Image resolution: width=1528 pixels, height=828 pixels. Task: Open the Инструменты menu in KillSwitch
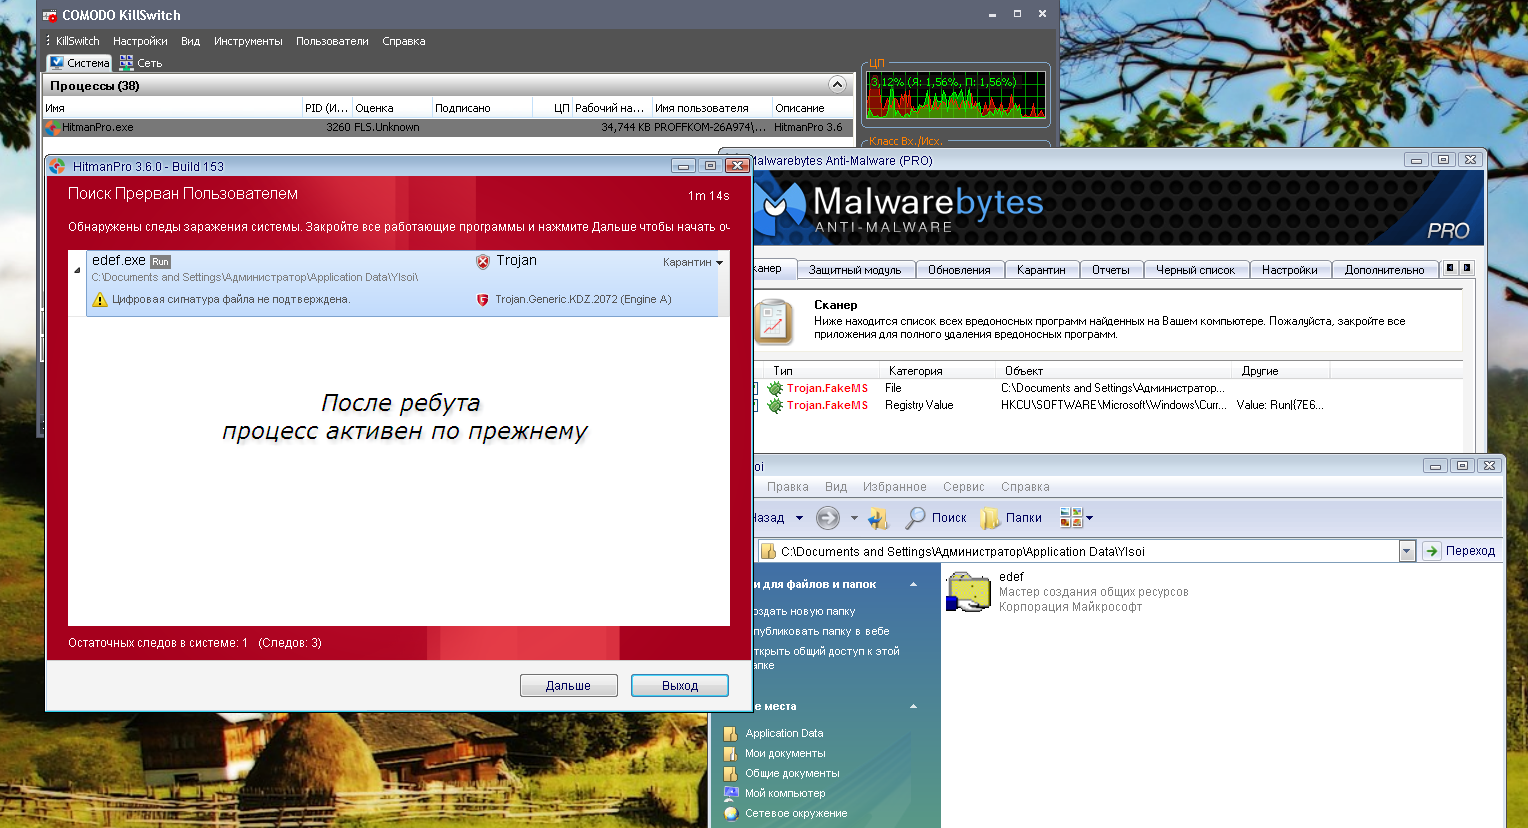[248, 41]
